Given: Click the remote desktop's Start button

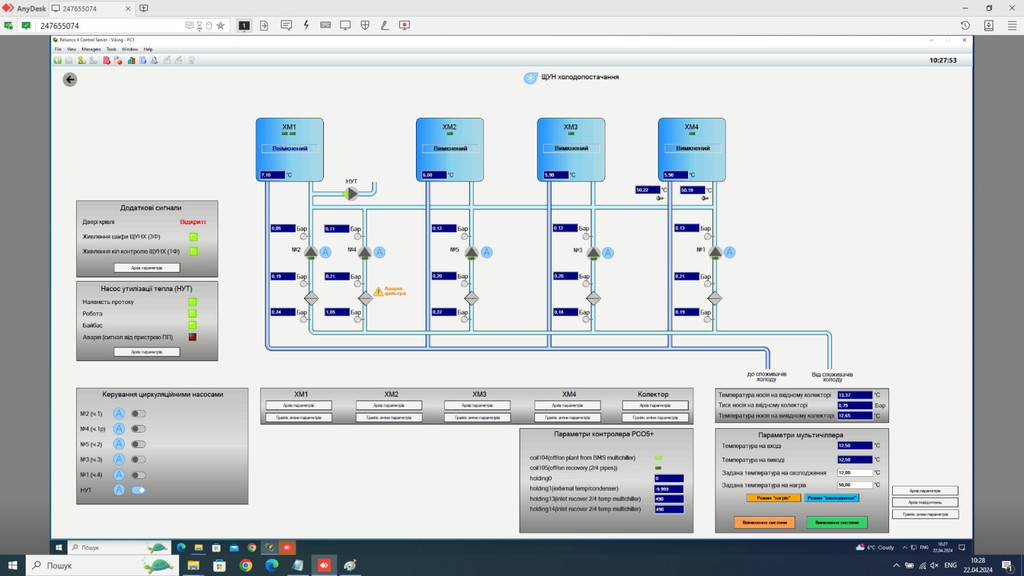Looking at the screenshot, I should tap(59, 547).
